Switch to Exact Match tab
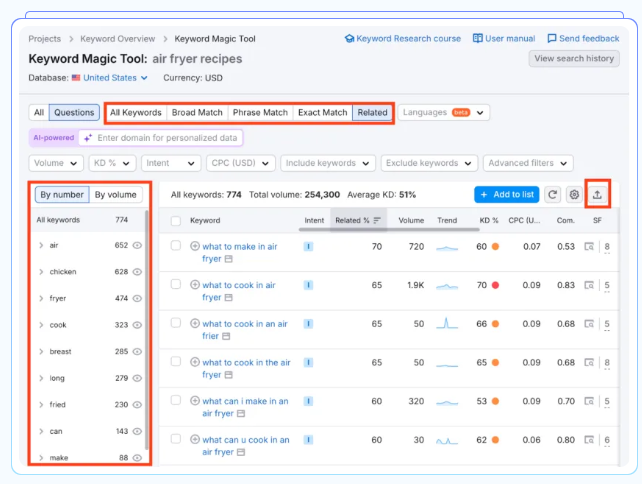 coord(323,112)
